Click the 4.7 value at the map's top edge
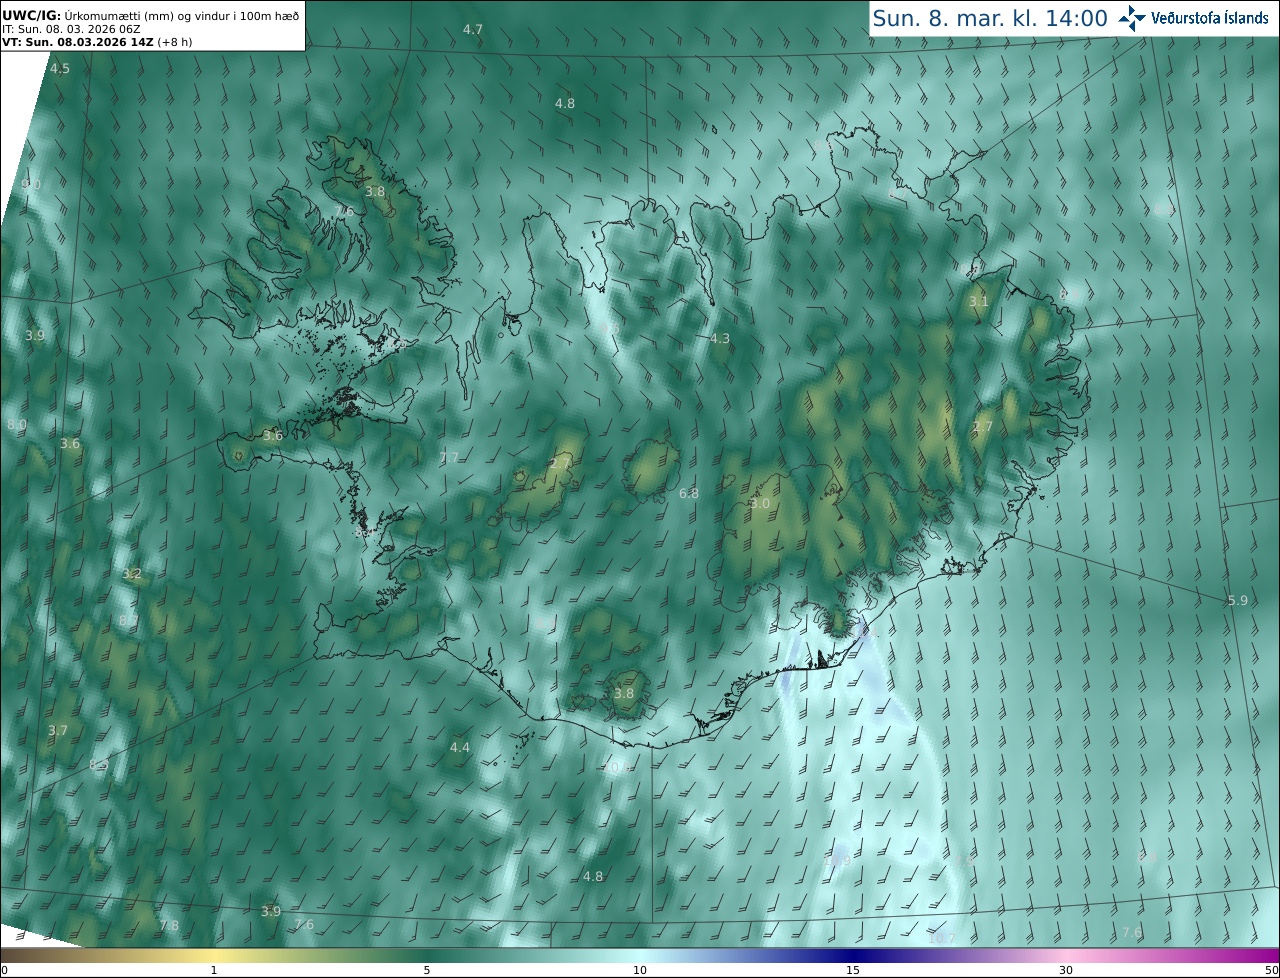 473,30
